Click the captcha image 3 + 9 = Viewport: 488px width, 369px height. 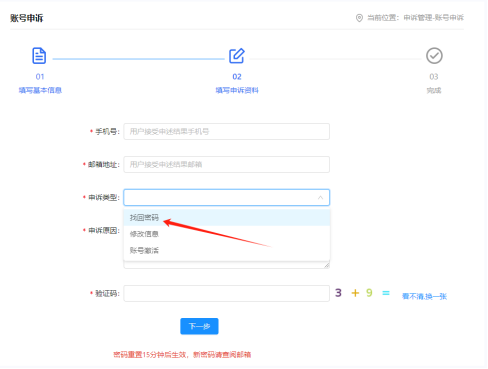pyautogui.click(x=362, y=293)
